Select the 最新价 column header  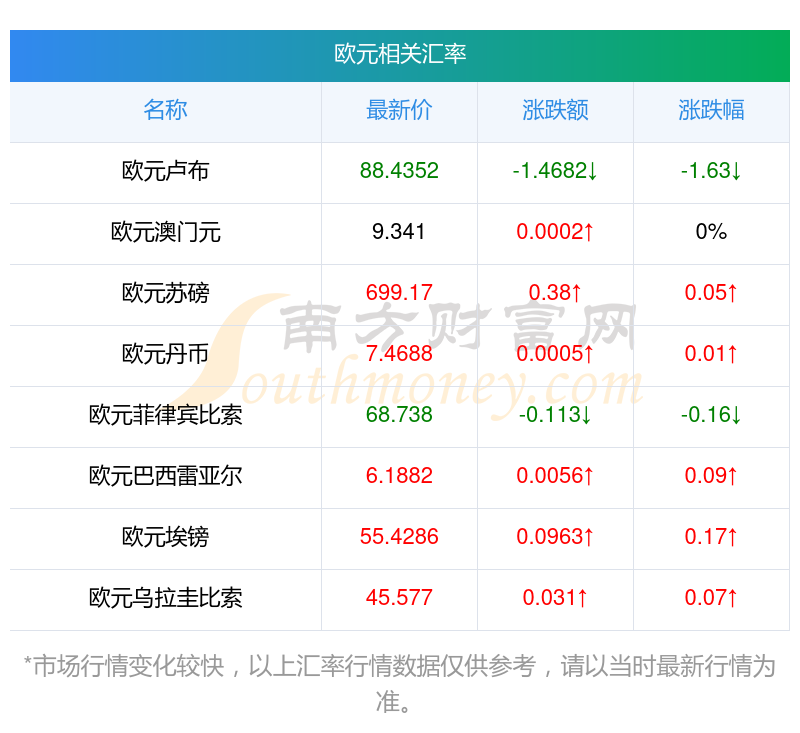[399, 110]
